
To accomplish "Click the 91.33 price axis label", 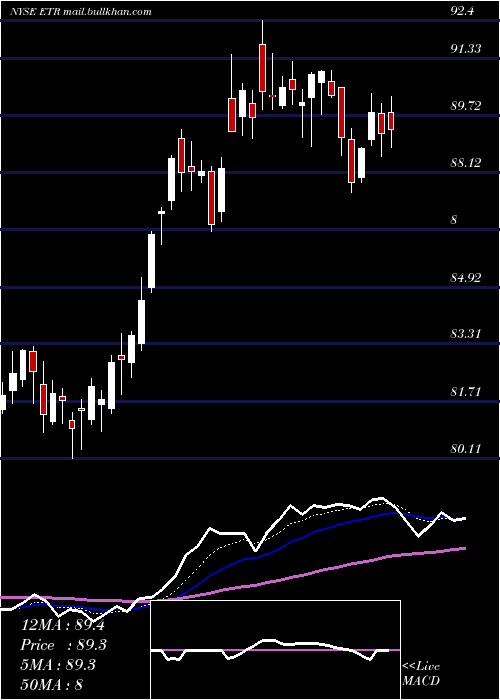I will [x=466, y=49].
